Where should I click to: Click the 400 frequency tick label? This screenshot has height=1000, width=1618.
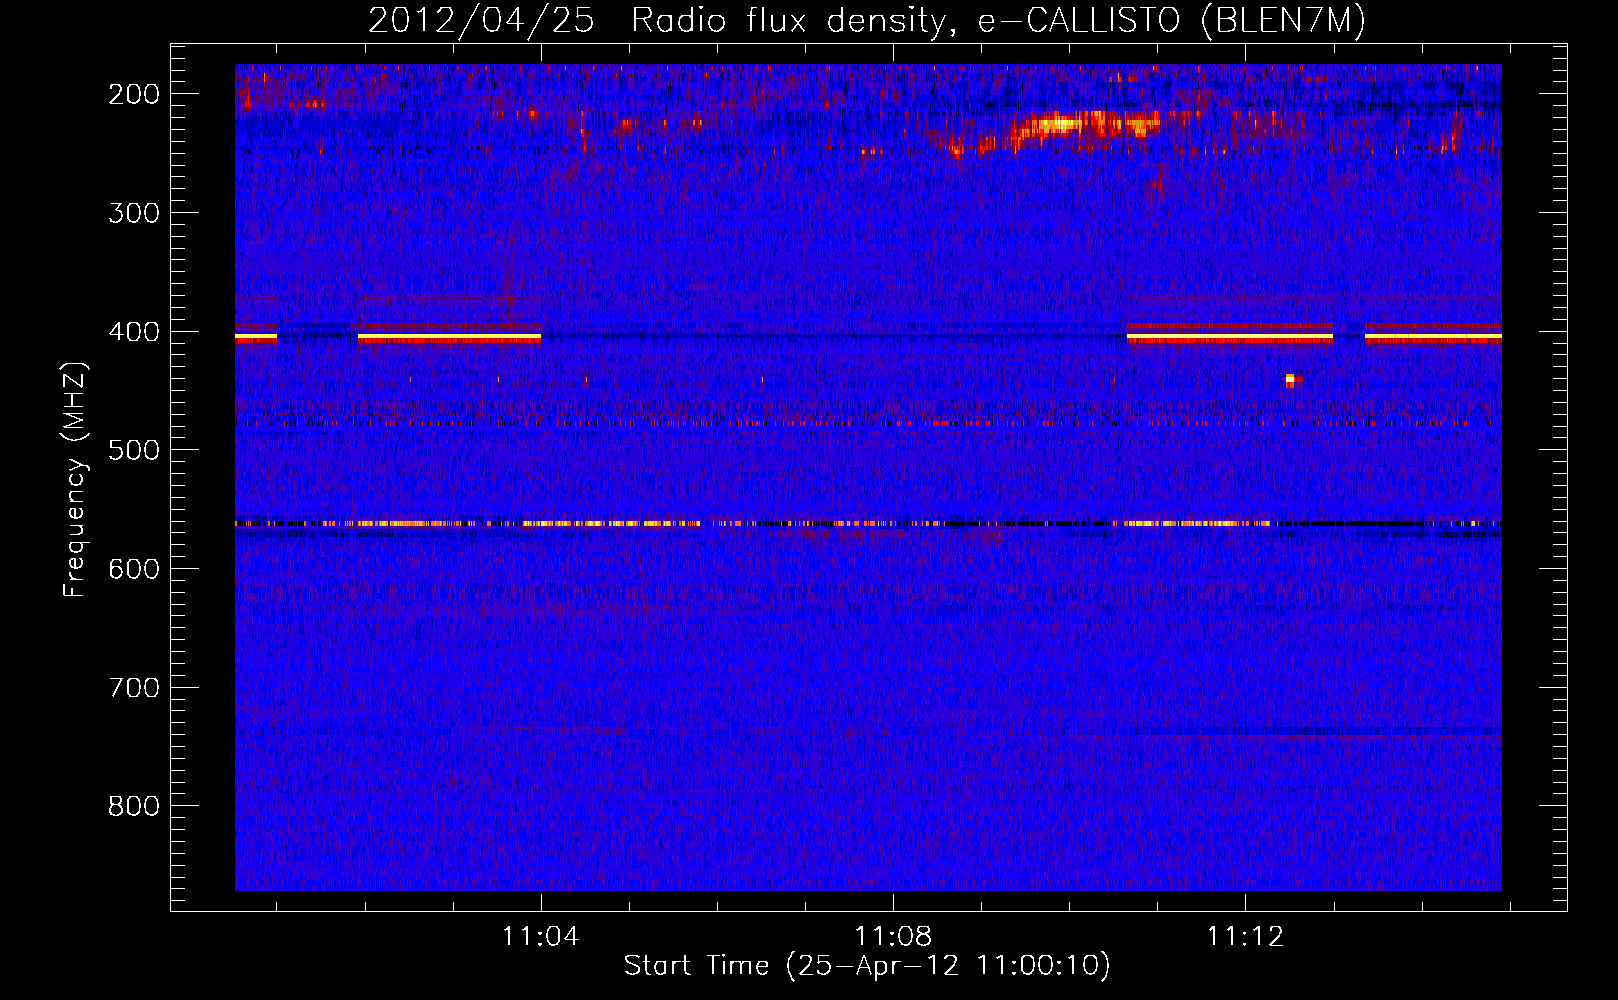(x=134, y=332)
